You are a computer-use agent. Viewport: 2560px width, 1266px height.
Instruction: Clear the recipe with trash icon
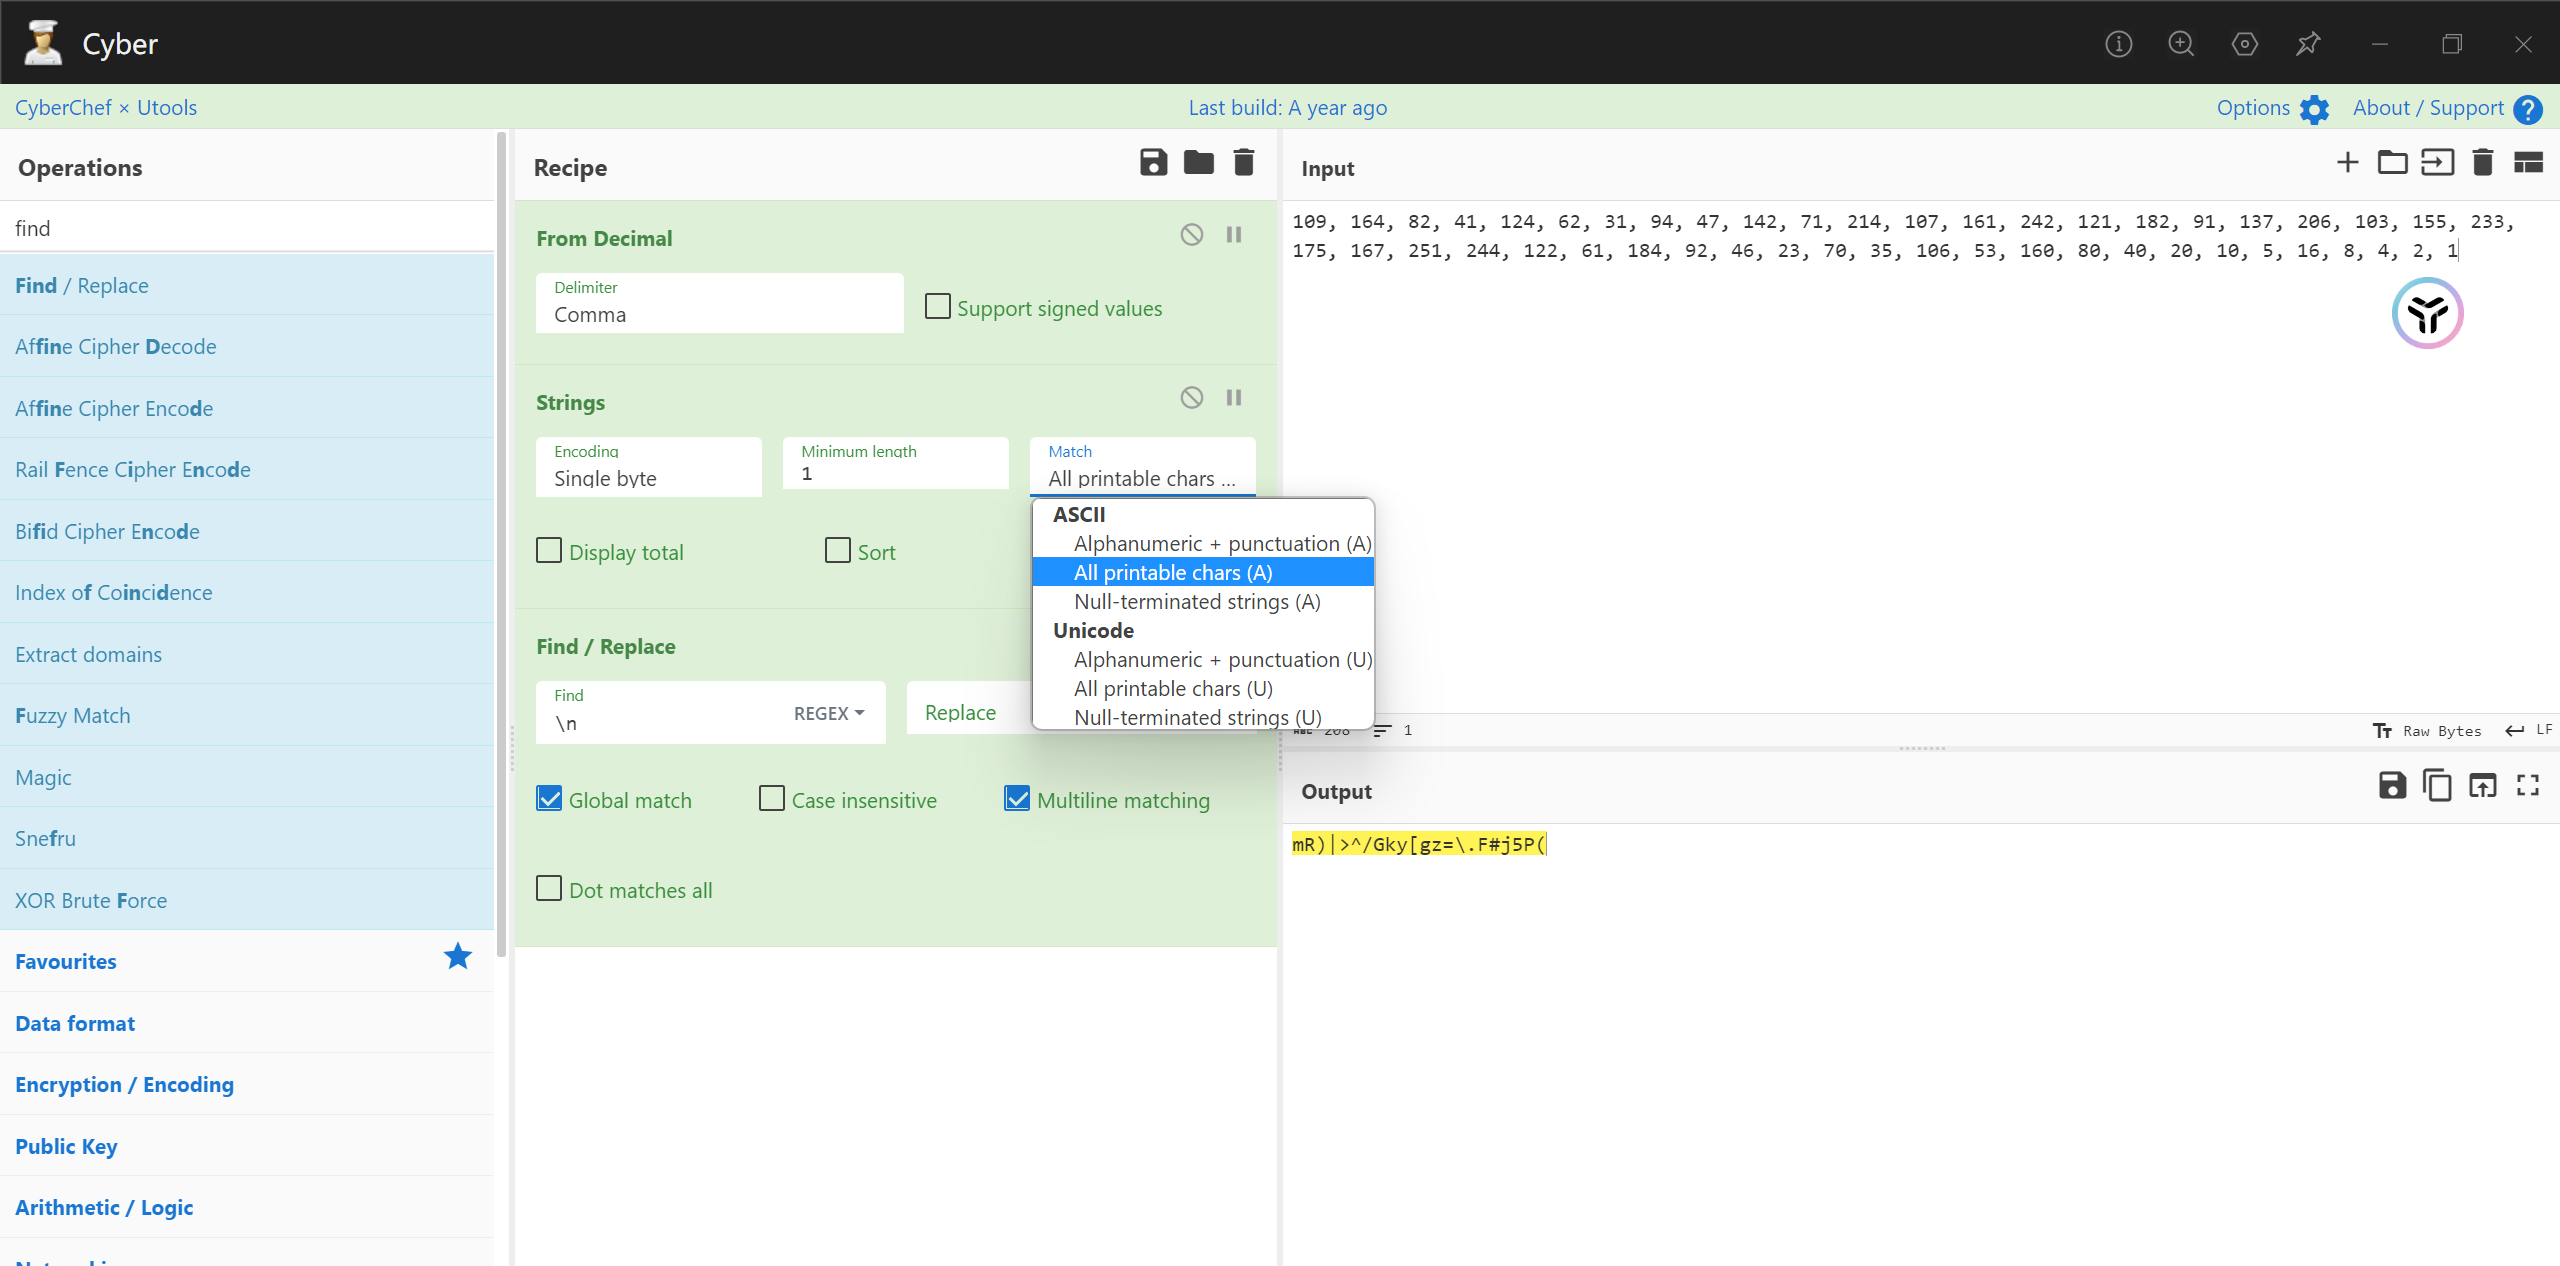click(x=1243, y=162)
